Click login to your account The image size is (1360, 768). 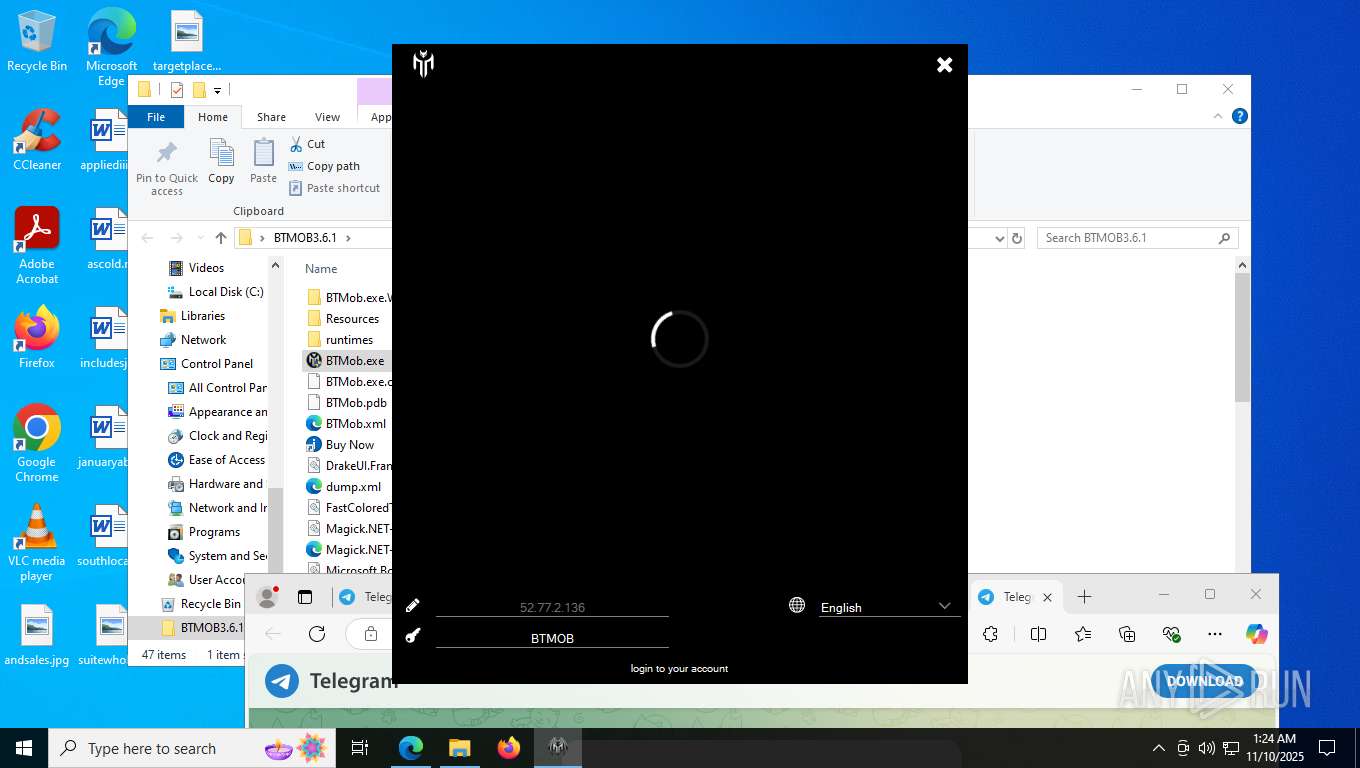(679, 668)
